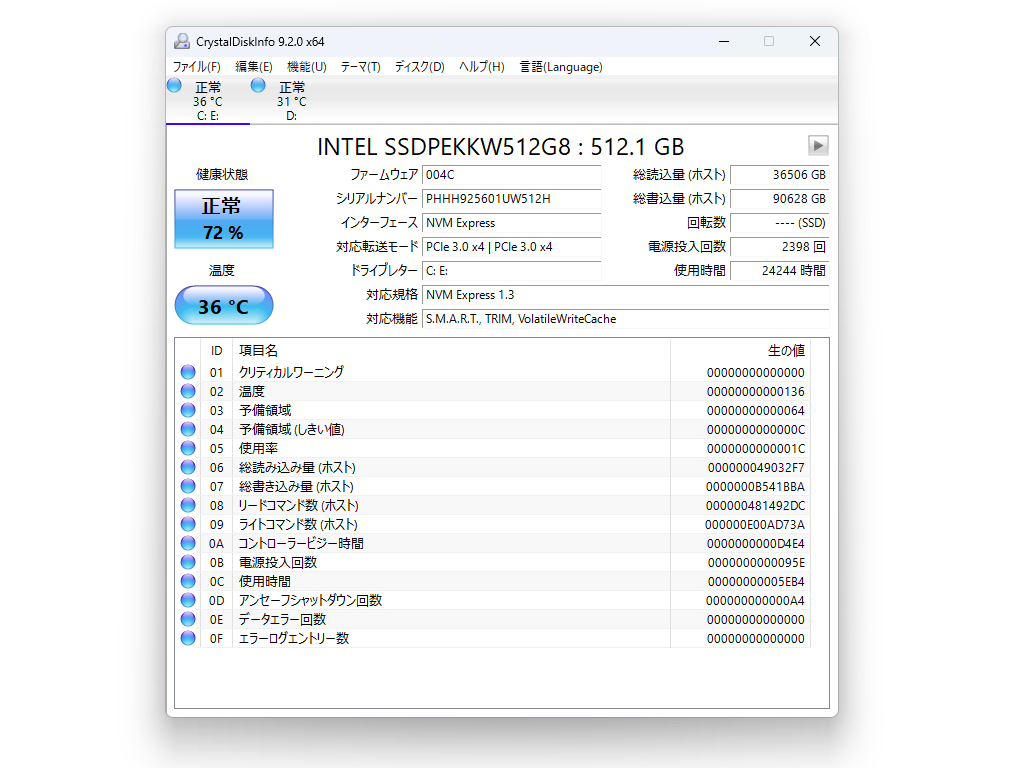
Task: Click the 36 °C temperature button
Action: click(x=224, y=305)
